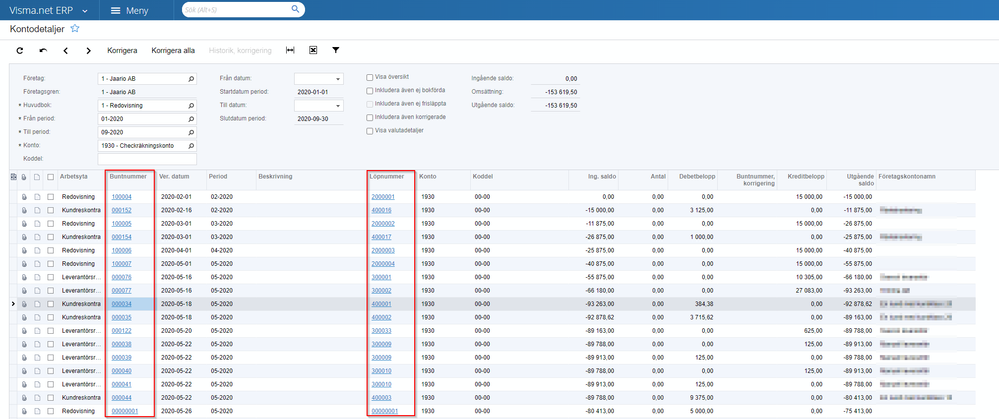
Task: Go to previous record arrow
Action: click(x=66, y=50)
